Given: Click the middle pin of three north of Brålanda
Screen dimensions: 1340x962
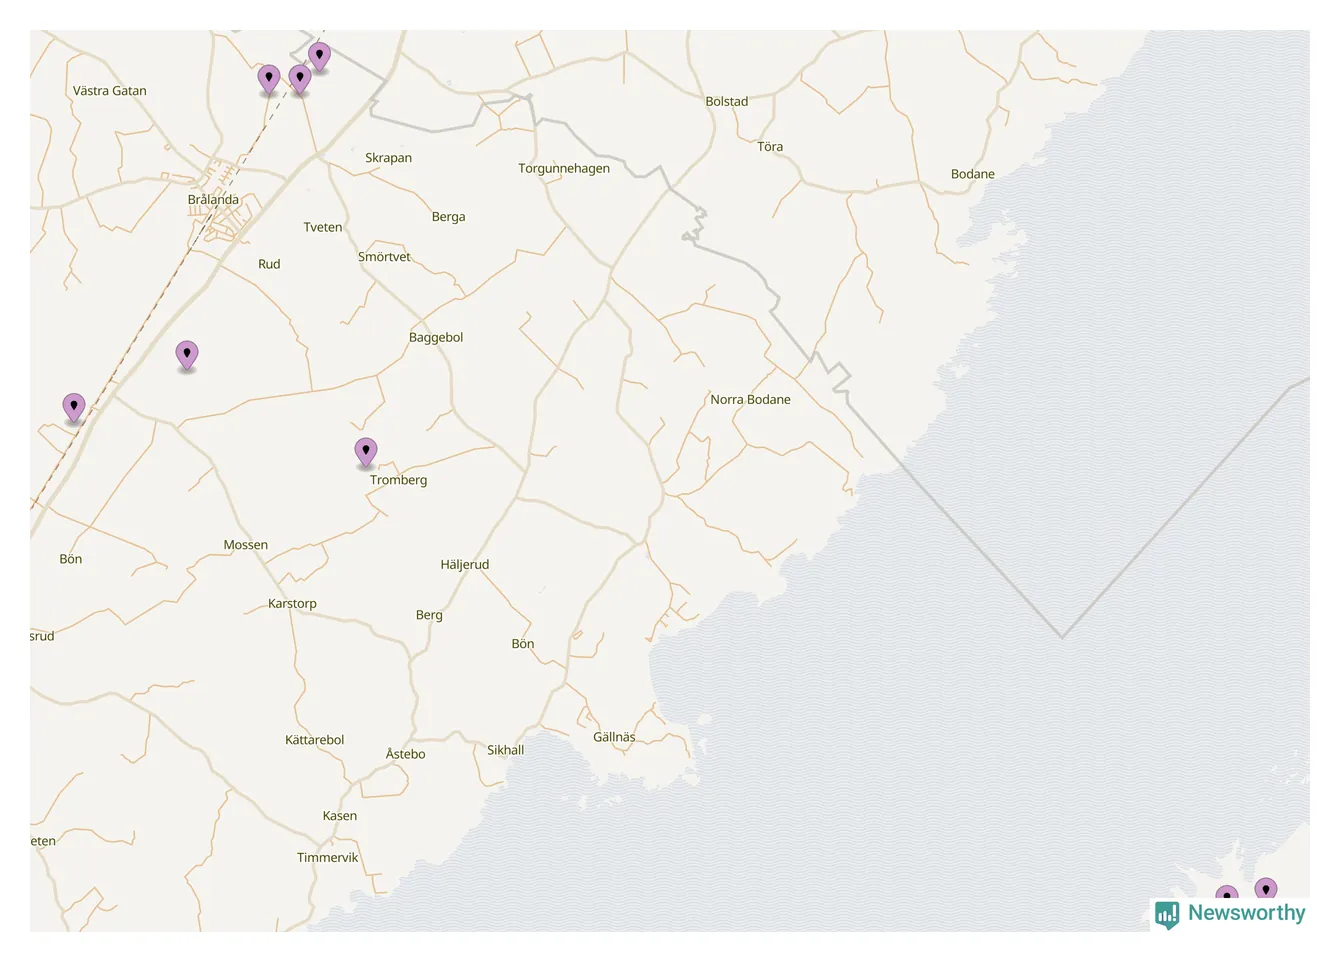Looking at the screenshot, I should pos(300,80).
